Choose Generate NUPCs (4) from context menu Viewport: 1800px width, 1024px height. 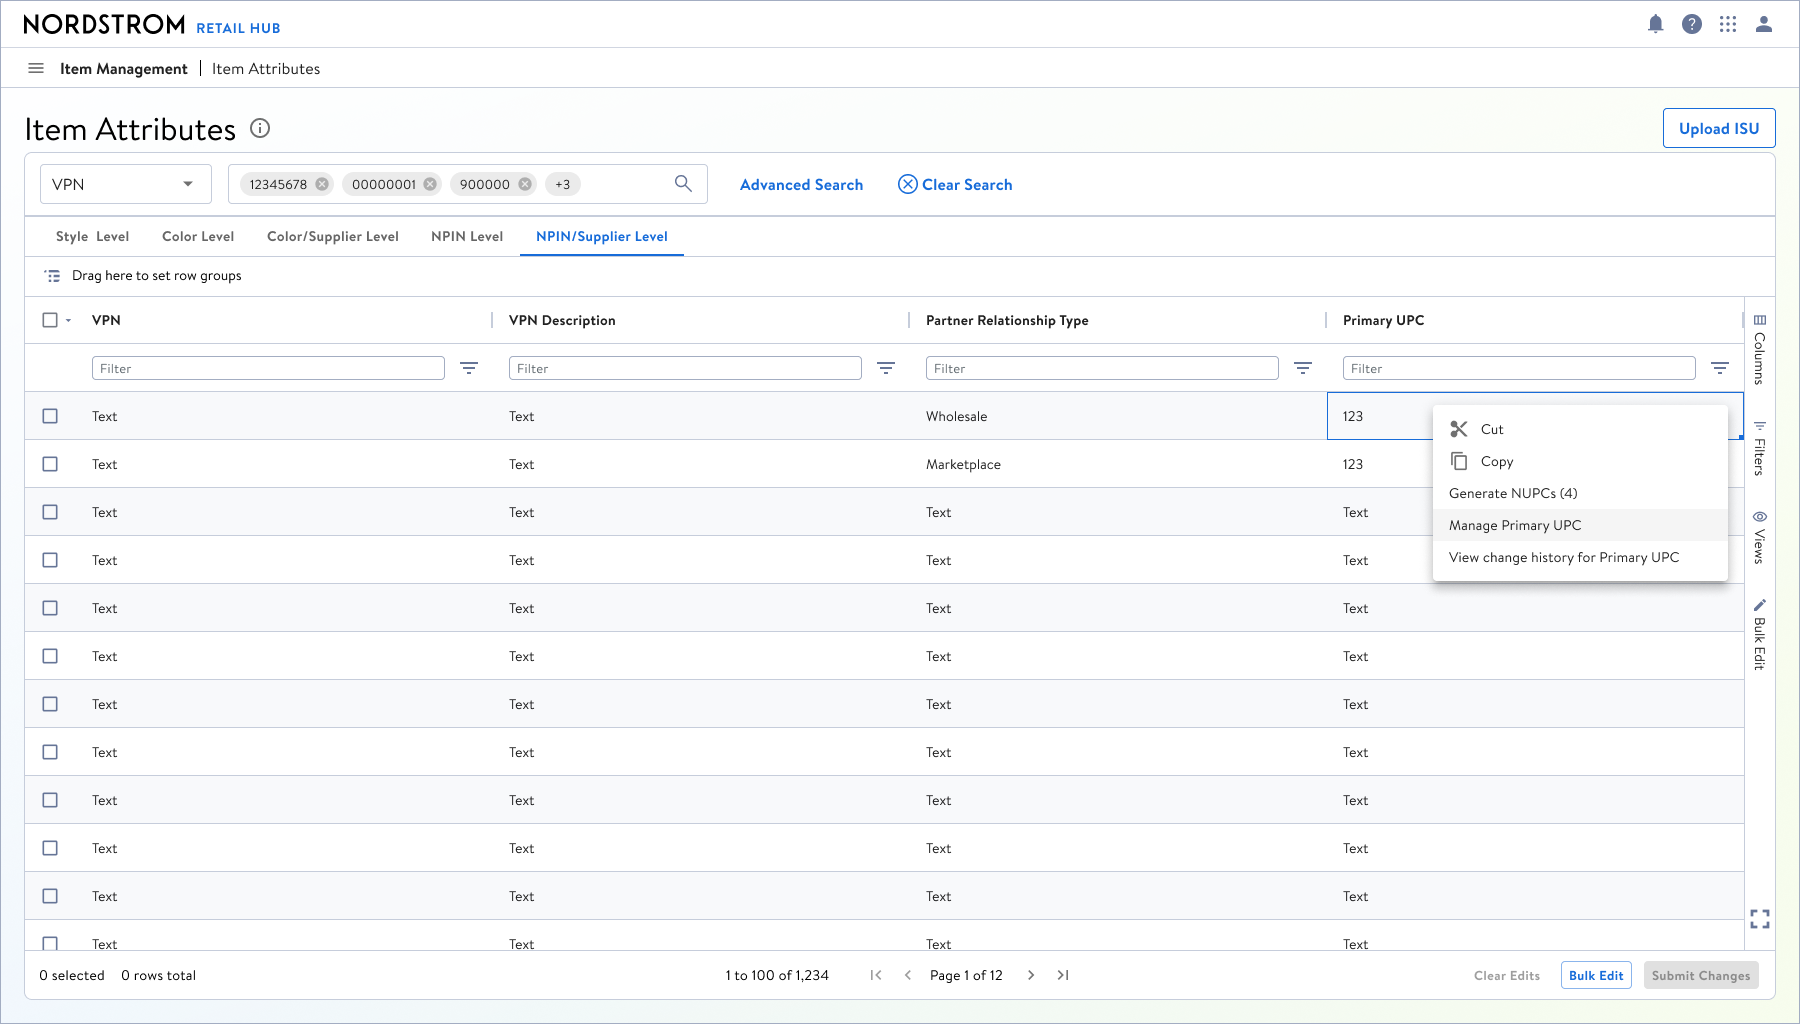pyautogui.click(x=1580, y=493)
